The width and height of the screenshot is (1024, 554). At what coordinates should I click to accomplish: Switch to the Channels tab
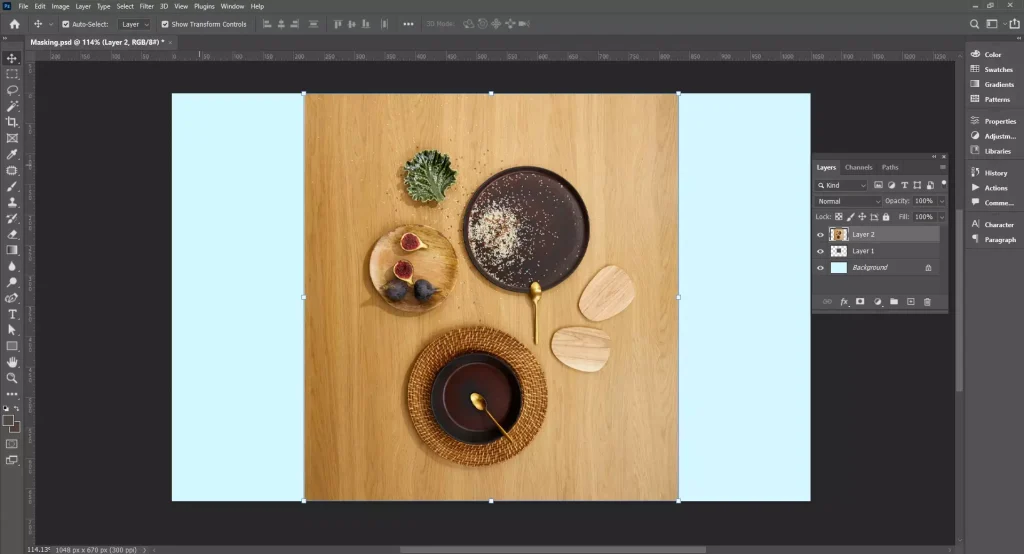(858, 167)
